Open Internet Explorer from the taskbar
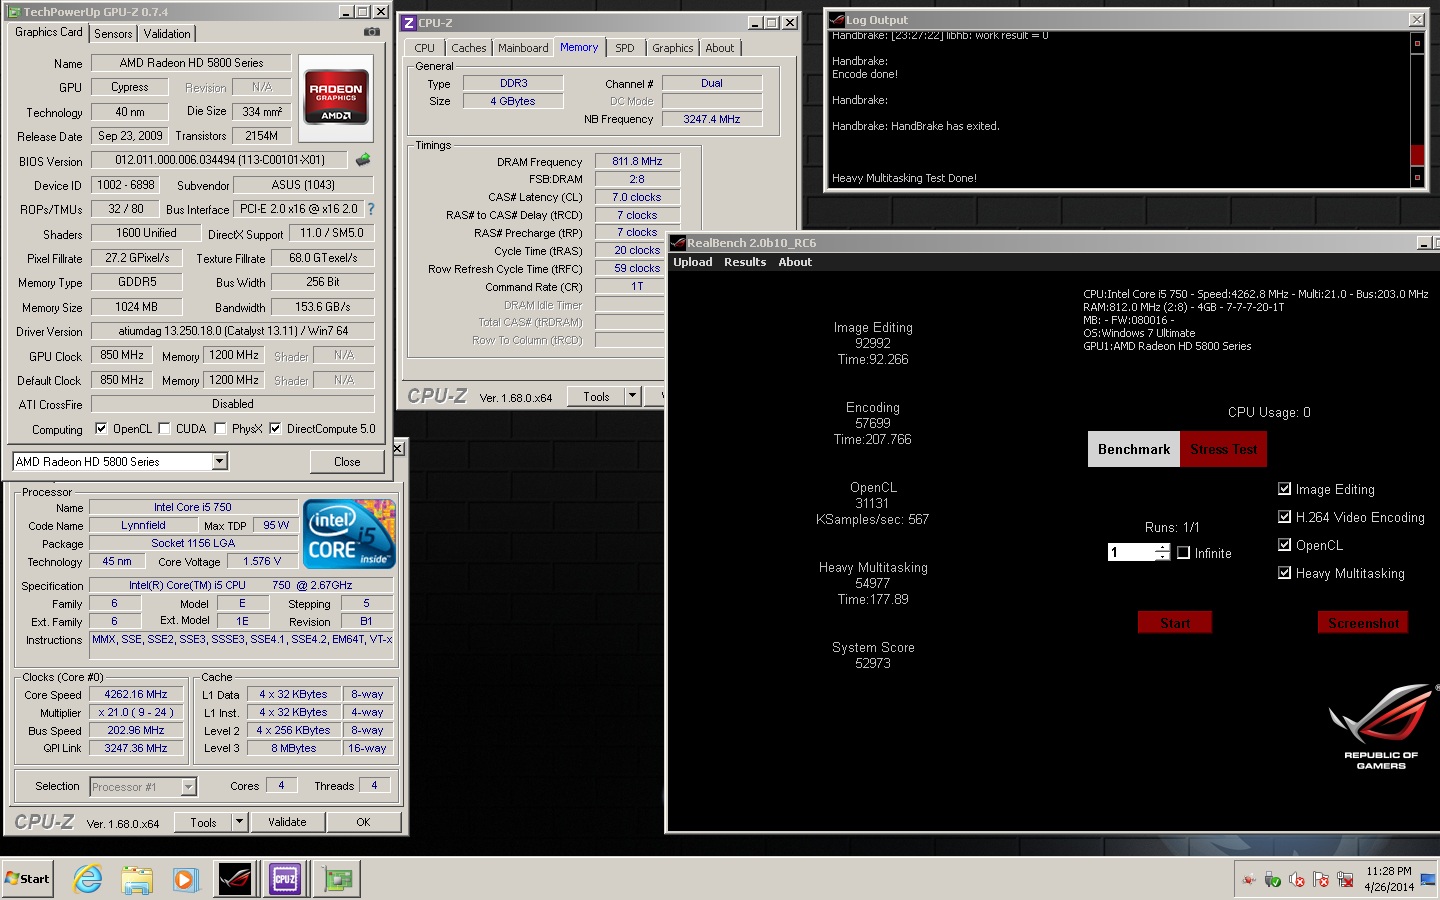Viewport: 1440px width, 900px height. tap(88, 879)
